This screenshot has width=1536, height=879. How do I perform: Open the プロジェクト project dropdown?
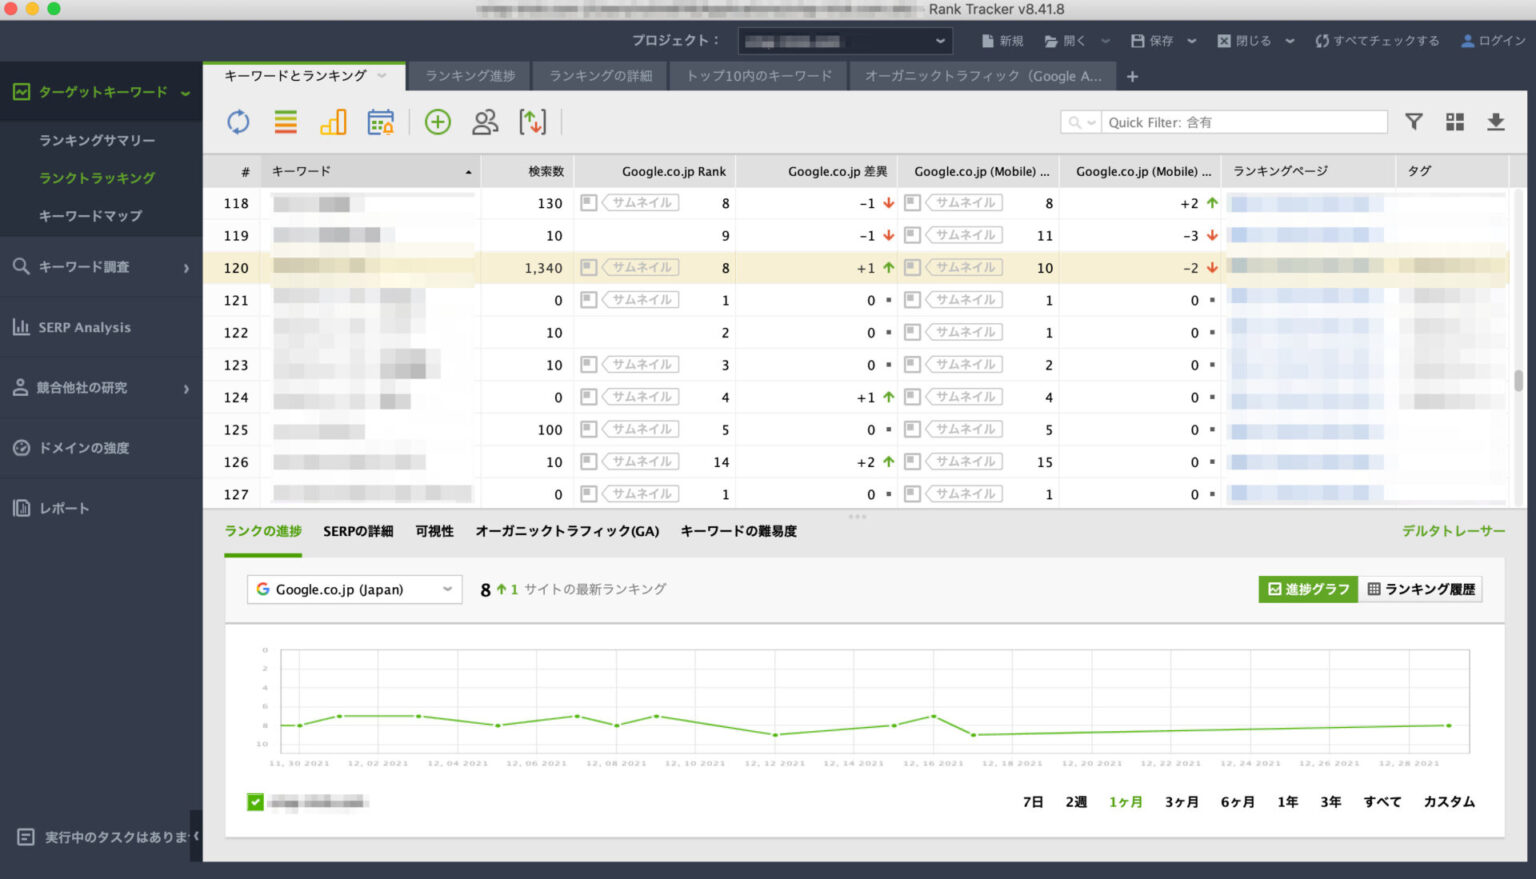click(x=845, y=41)
